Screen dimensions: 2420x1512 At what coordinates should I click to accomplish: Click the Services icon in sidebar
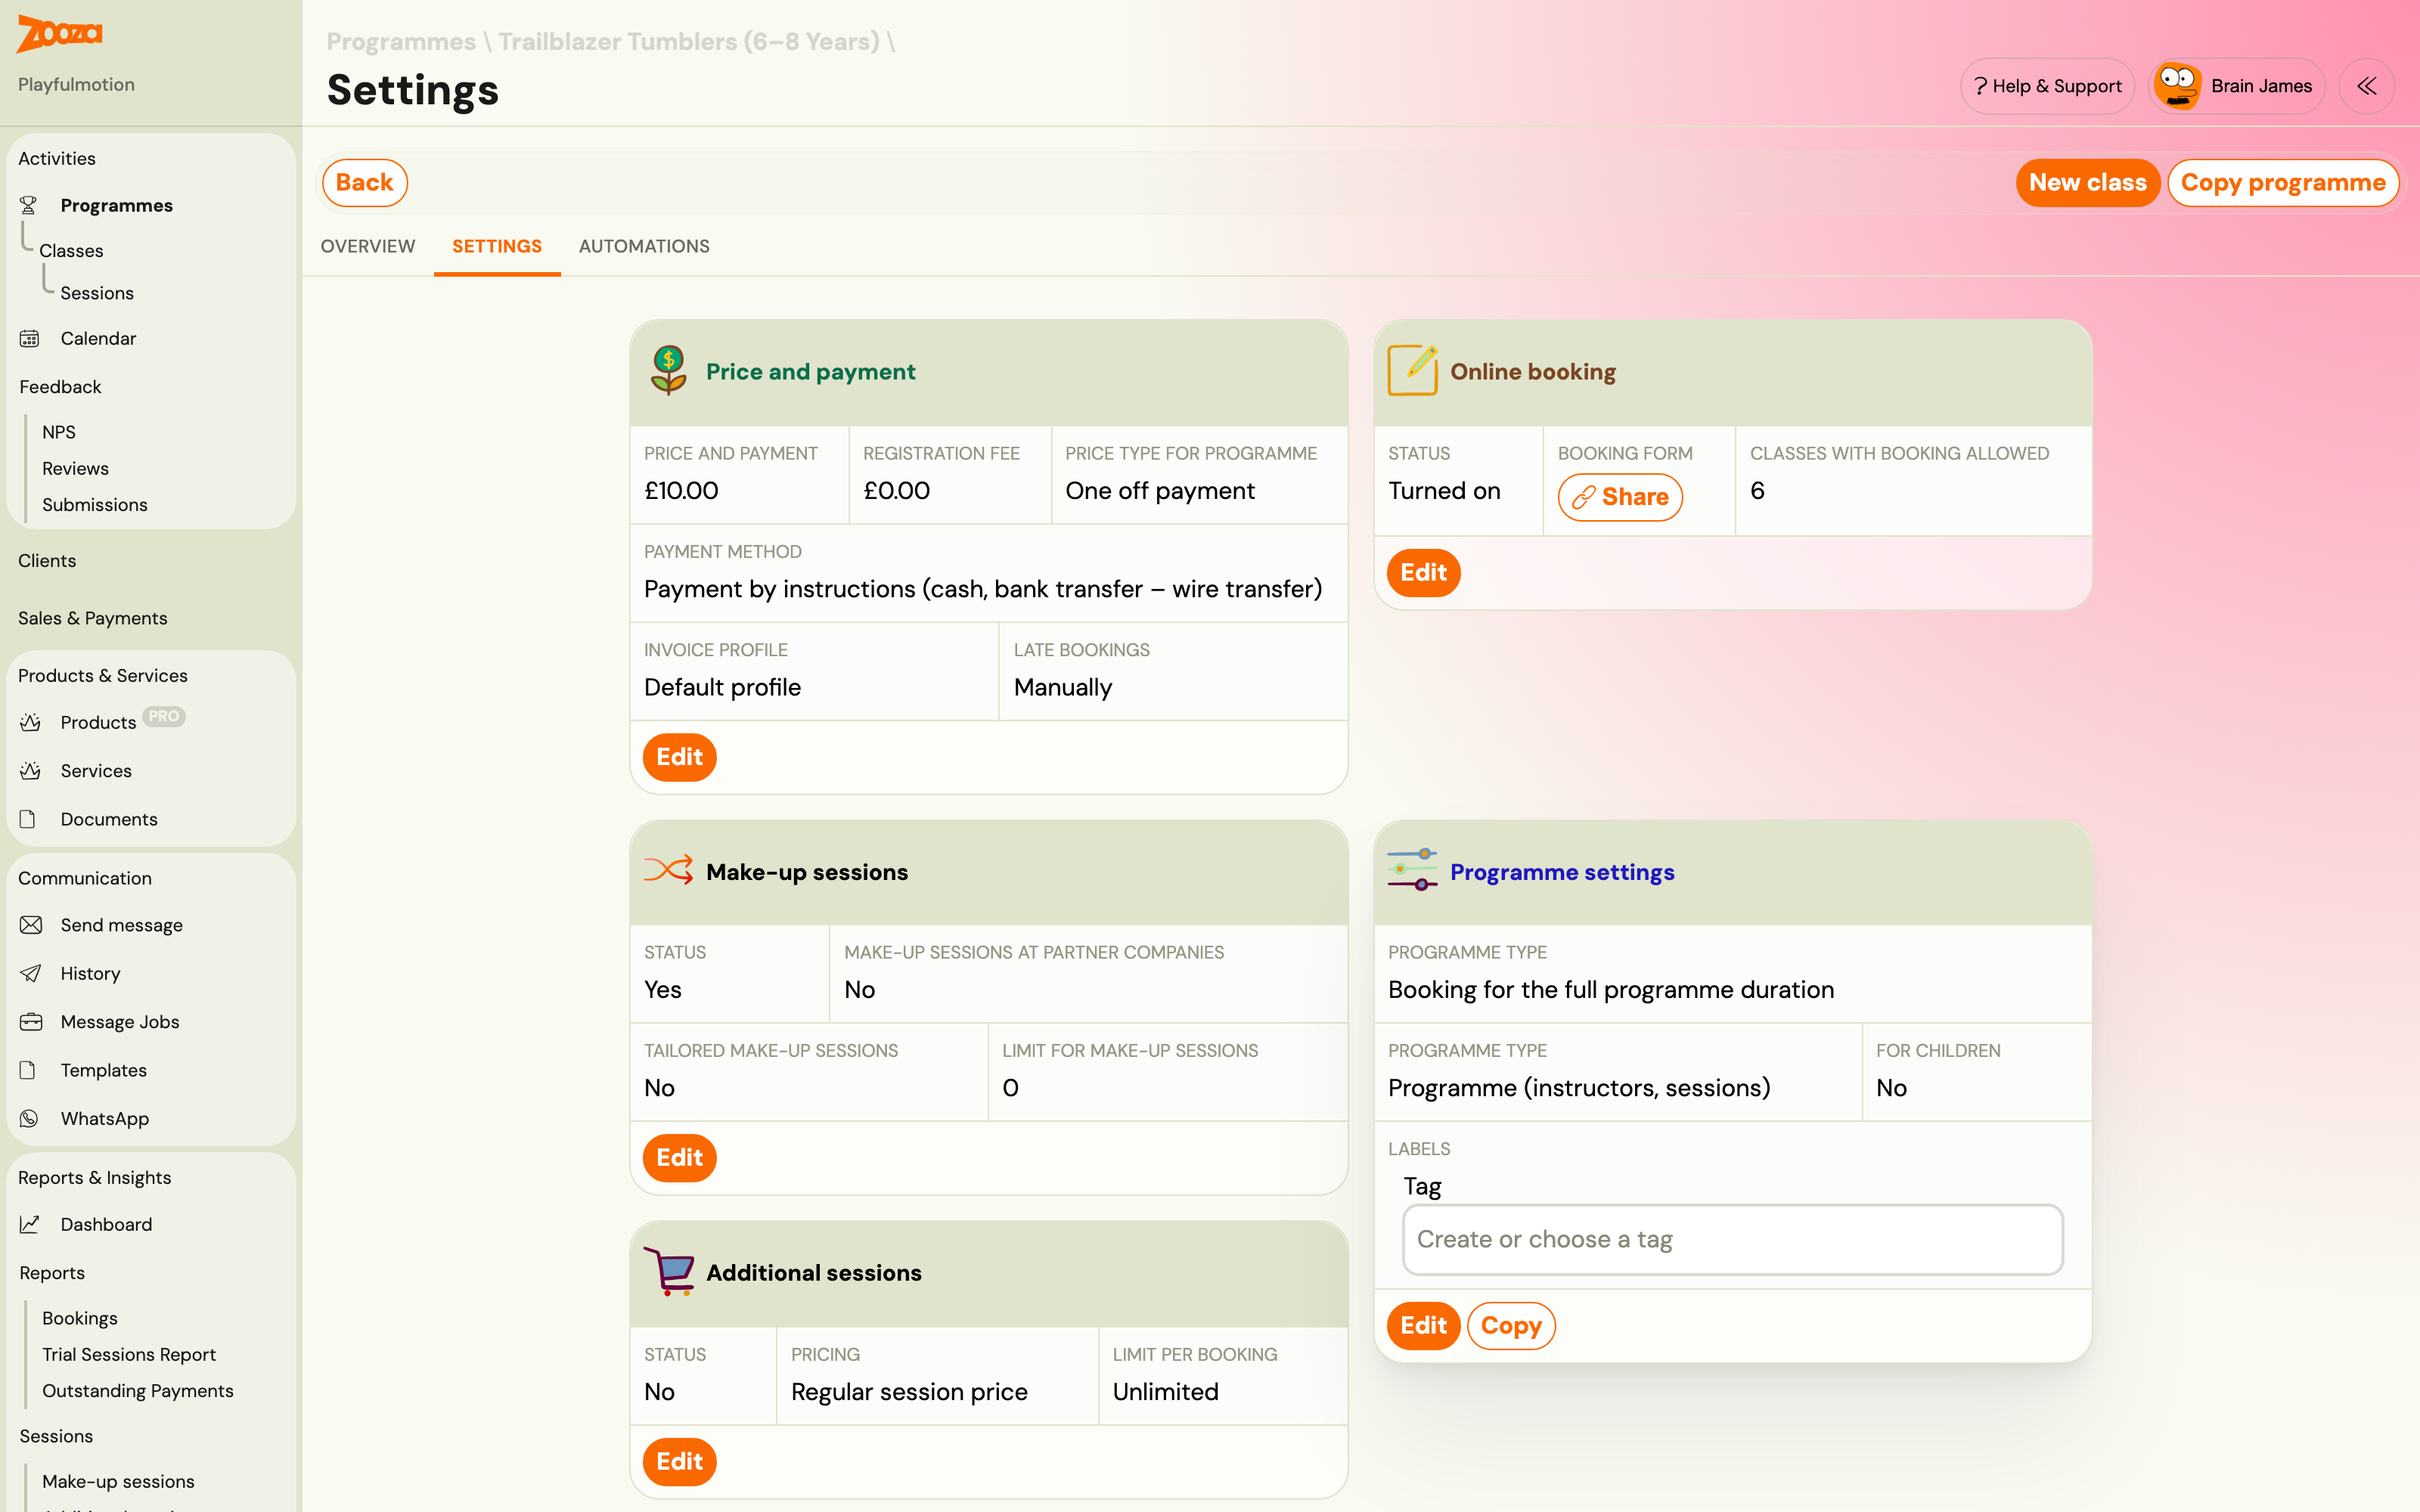click(30, 771)
